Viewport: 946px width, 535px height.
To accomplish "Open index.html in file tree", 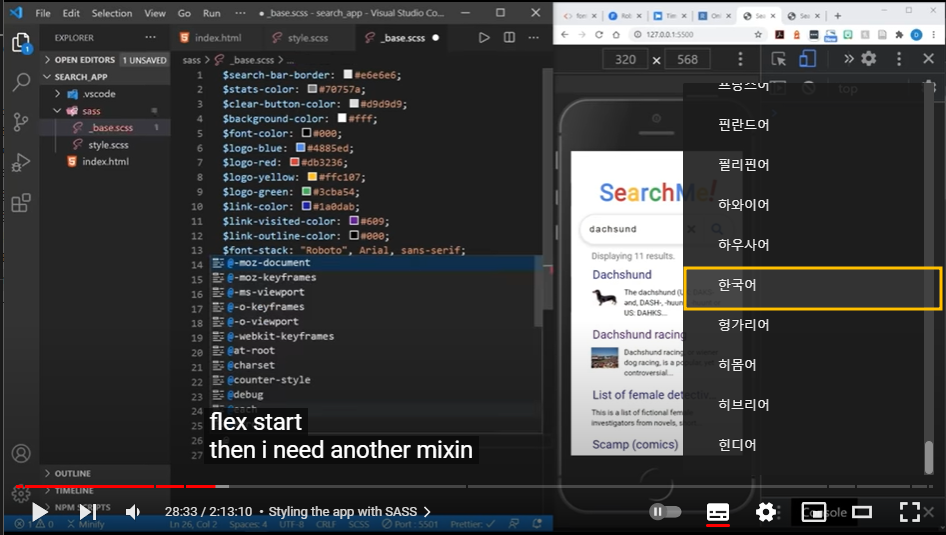I will coord(105,162).
